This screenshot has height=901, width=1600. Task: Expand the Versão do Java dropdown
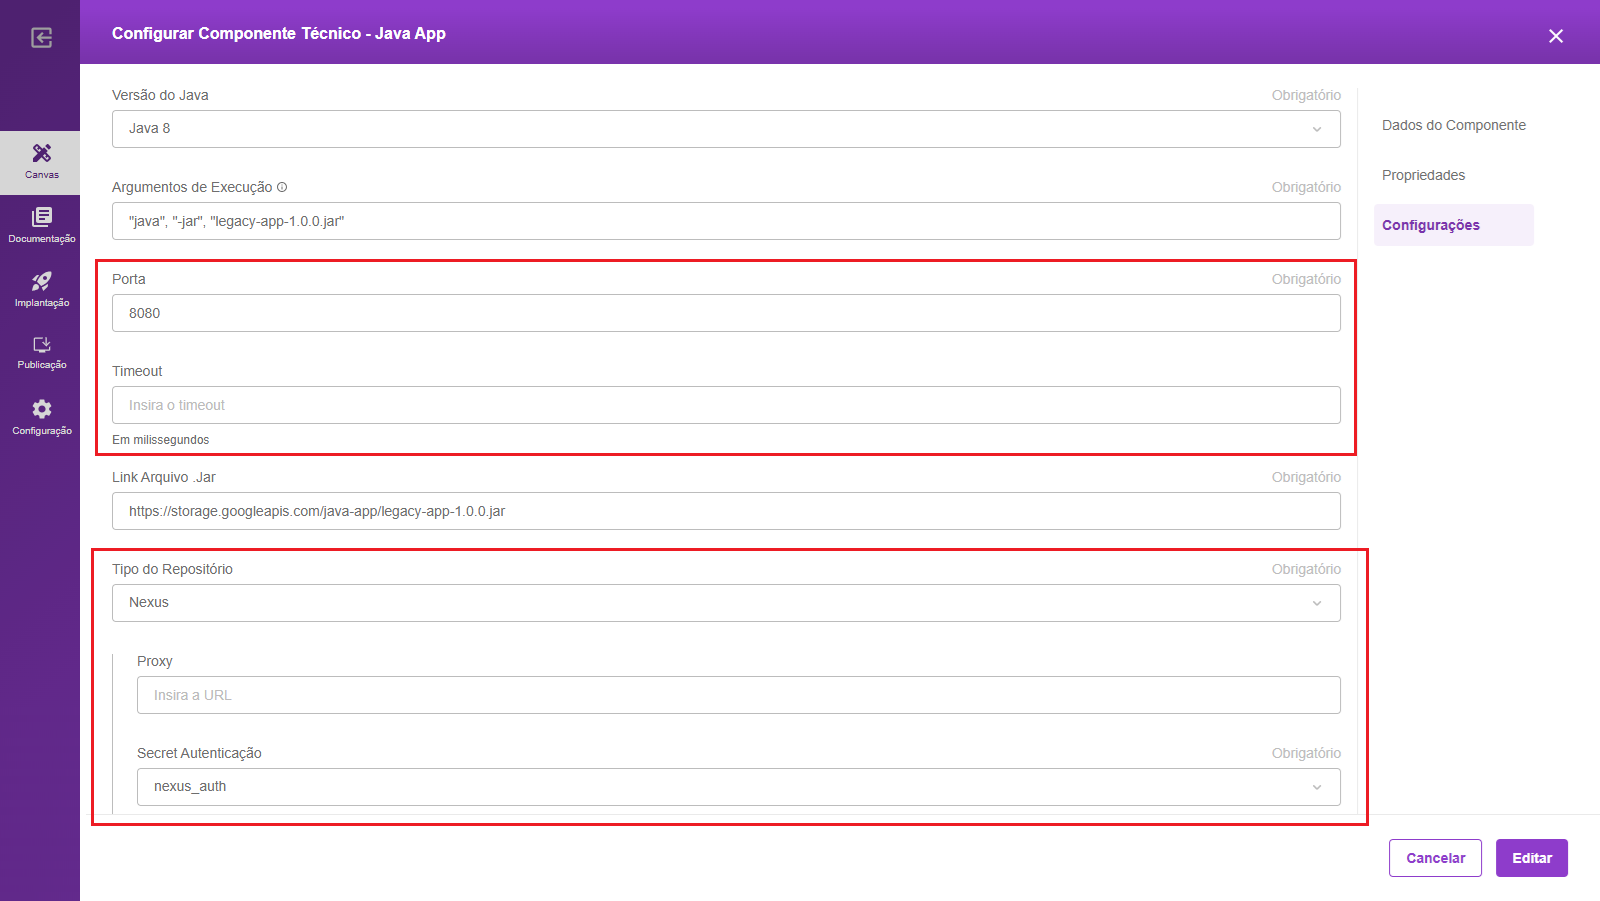(x=726, y=129)
